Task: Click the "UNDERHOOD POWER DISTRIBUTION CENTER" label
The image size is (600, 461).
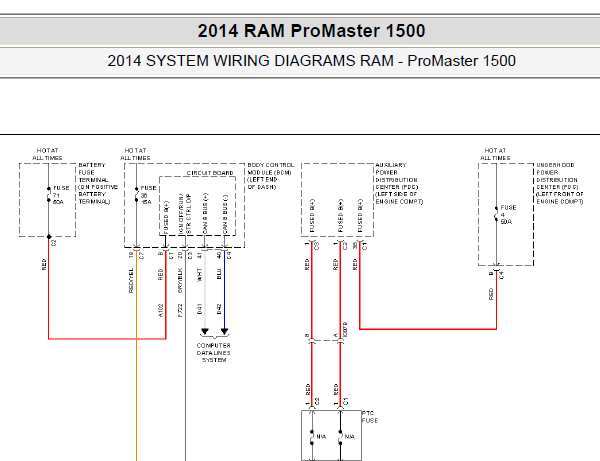Action: [557, 176]
